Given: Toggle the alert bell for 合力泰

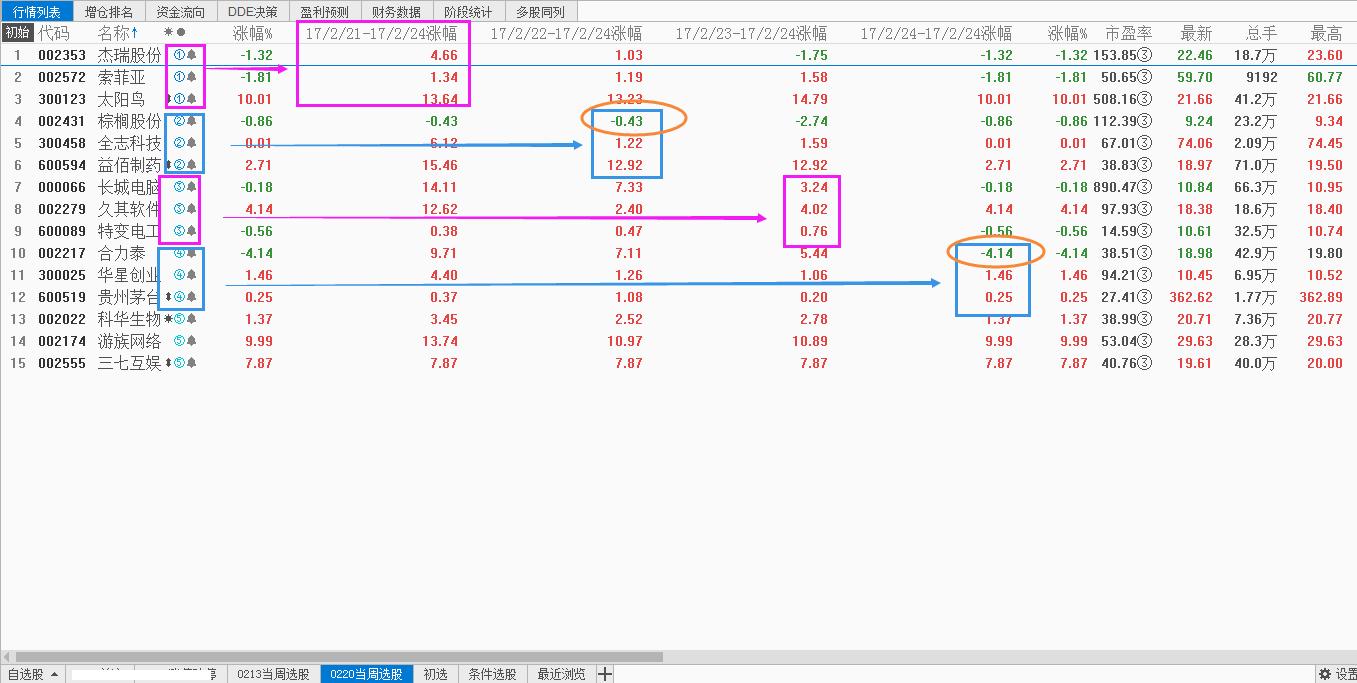Looking at the screenshot, I should point(191,253).
